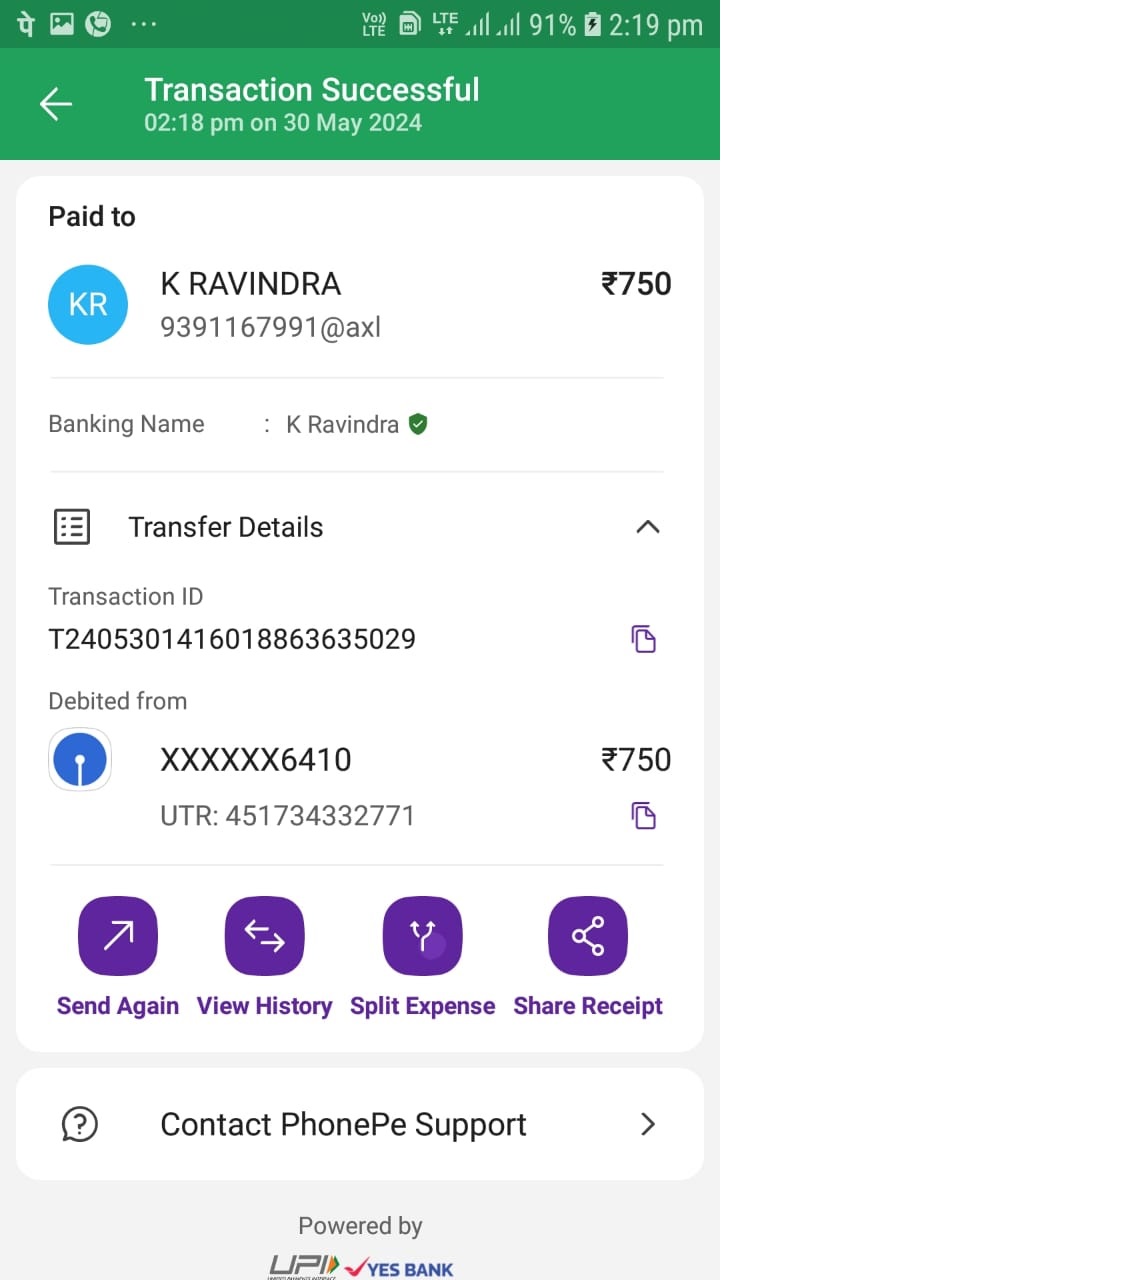1147x1280 pixels.
Task: Open Contact PhonePe Support chevron
Action: coord(648,1124)
